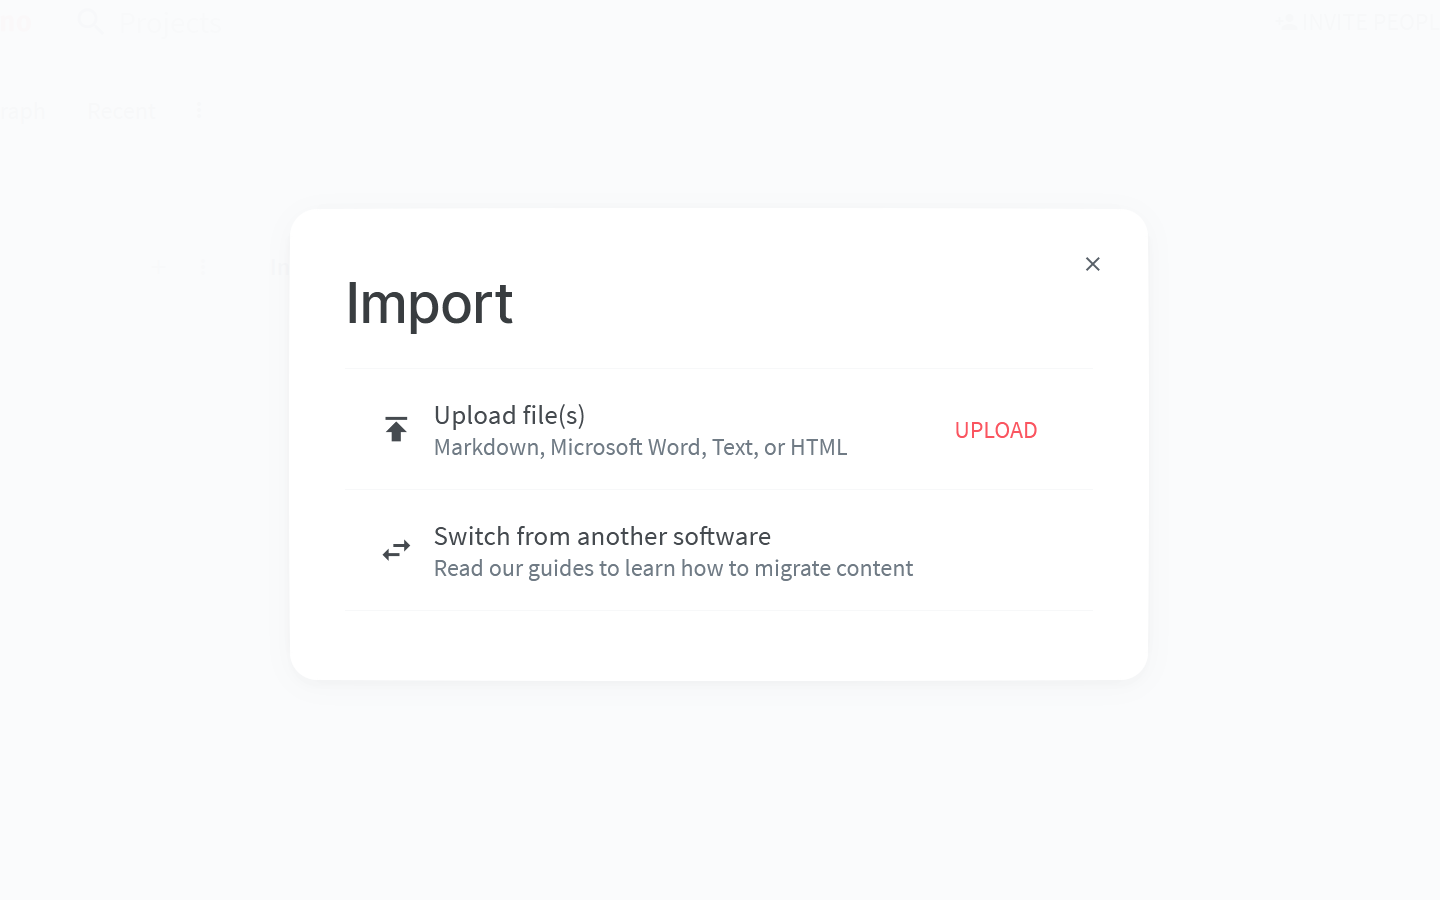Screen dimensions: 1440x900
Task: Dismiss the dialog by clicking the dimmed backdrop
Action: (720, 790)
